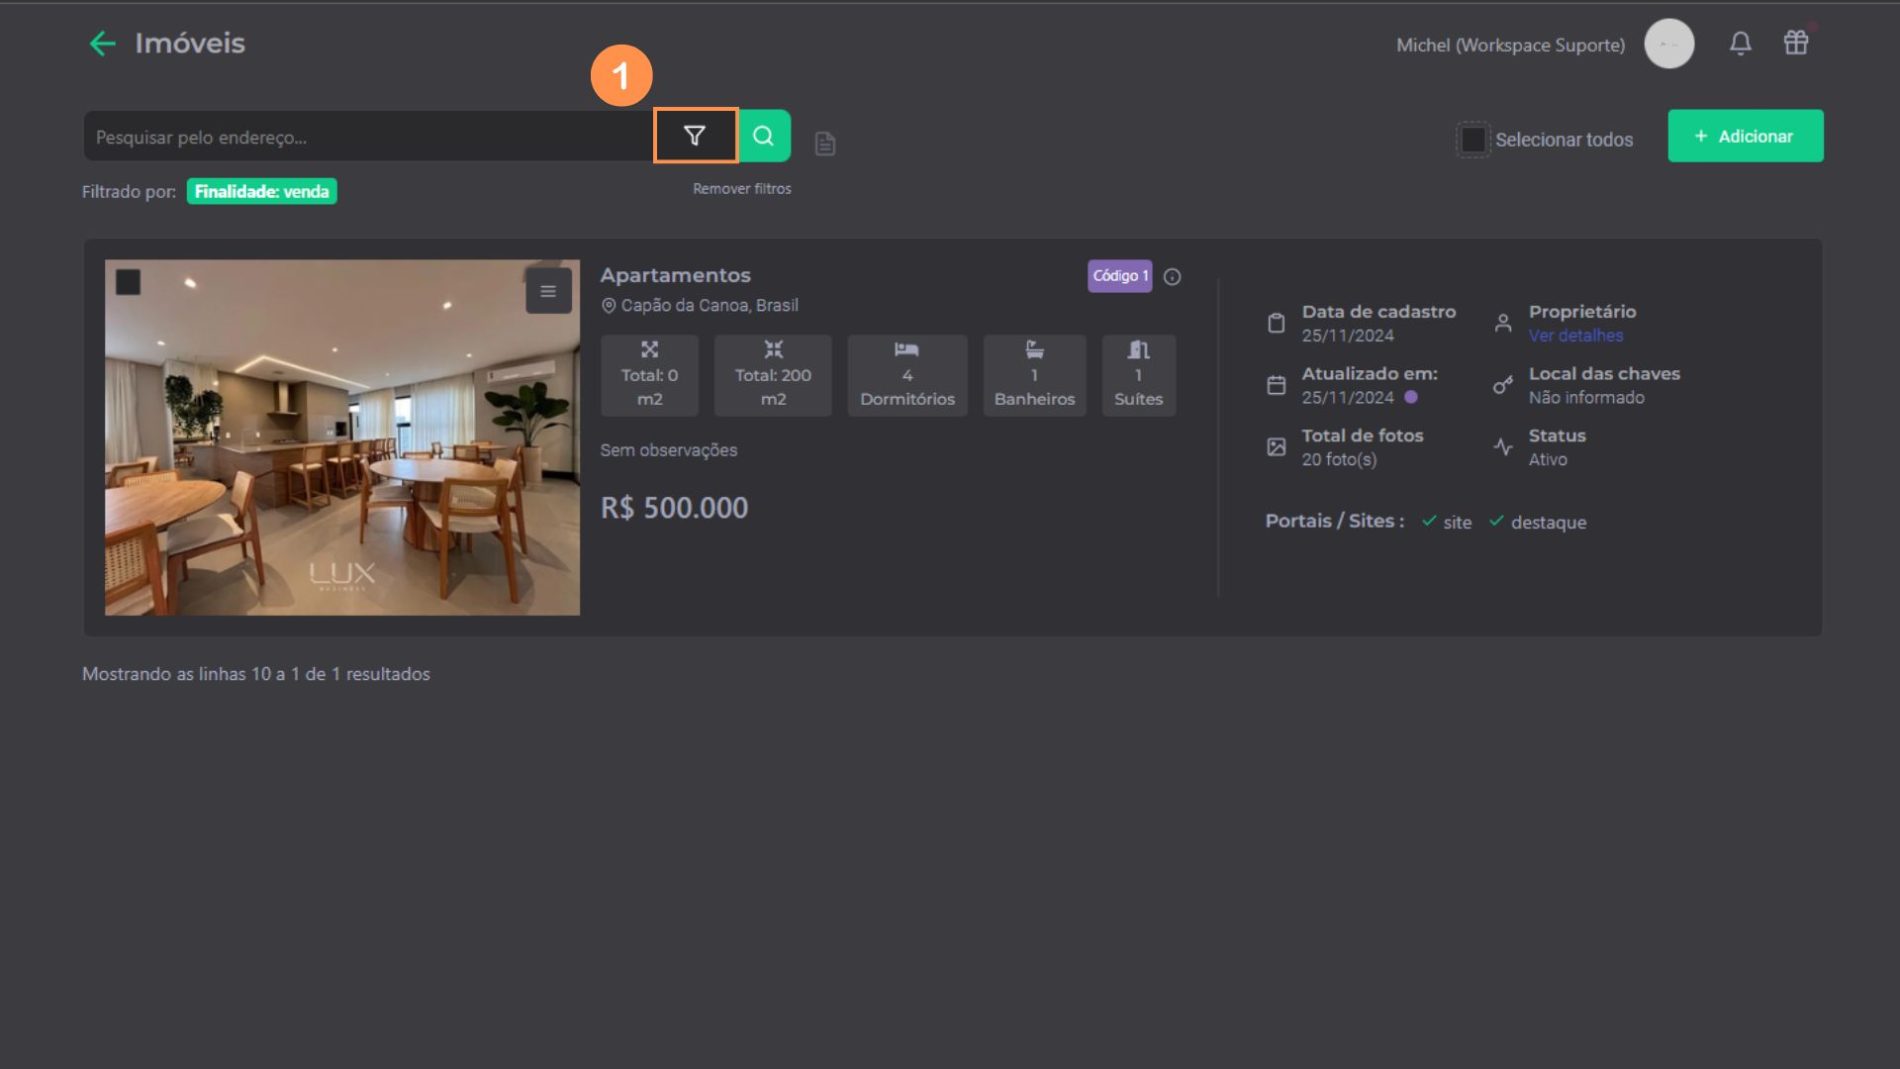Click the purple dot after the update date

(x=1411, y=397)
